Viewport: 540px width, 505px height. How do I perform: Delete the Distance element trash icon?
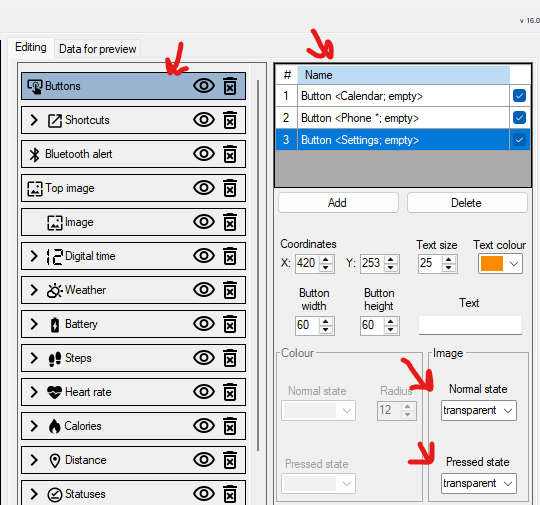click(230, 460)
